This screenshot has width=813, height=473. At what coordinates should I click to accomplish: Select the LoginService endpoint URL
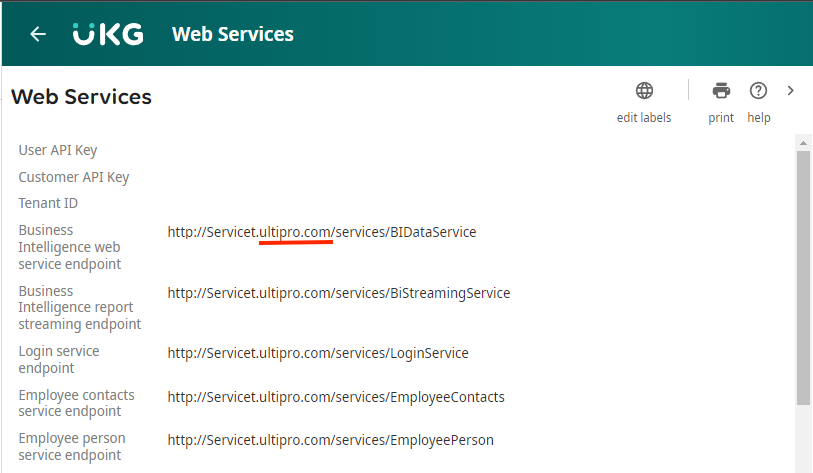[318, 353]
